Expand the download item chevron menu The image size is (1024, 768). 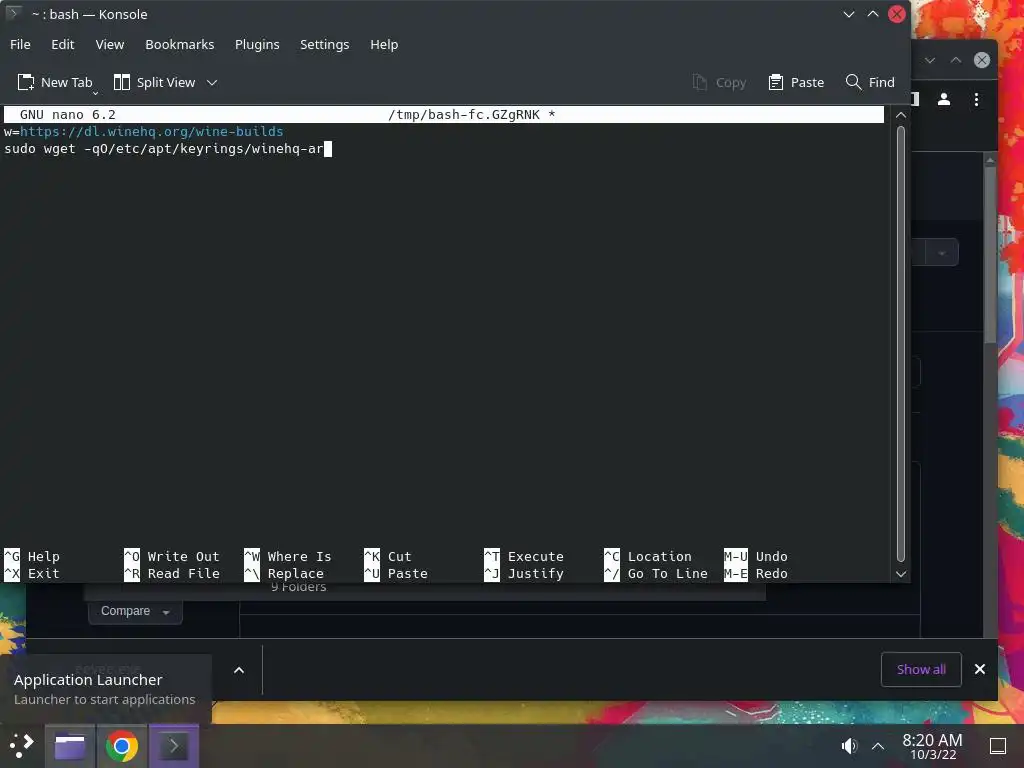[239, 670]
